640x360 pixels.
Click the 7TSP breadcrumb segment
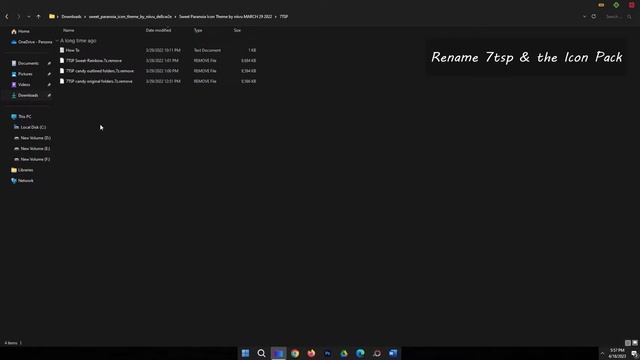pos(284,17)
